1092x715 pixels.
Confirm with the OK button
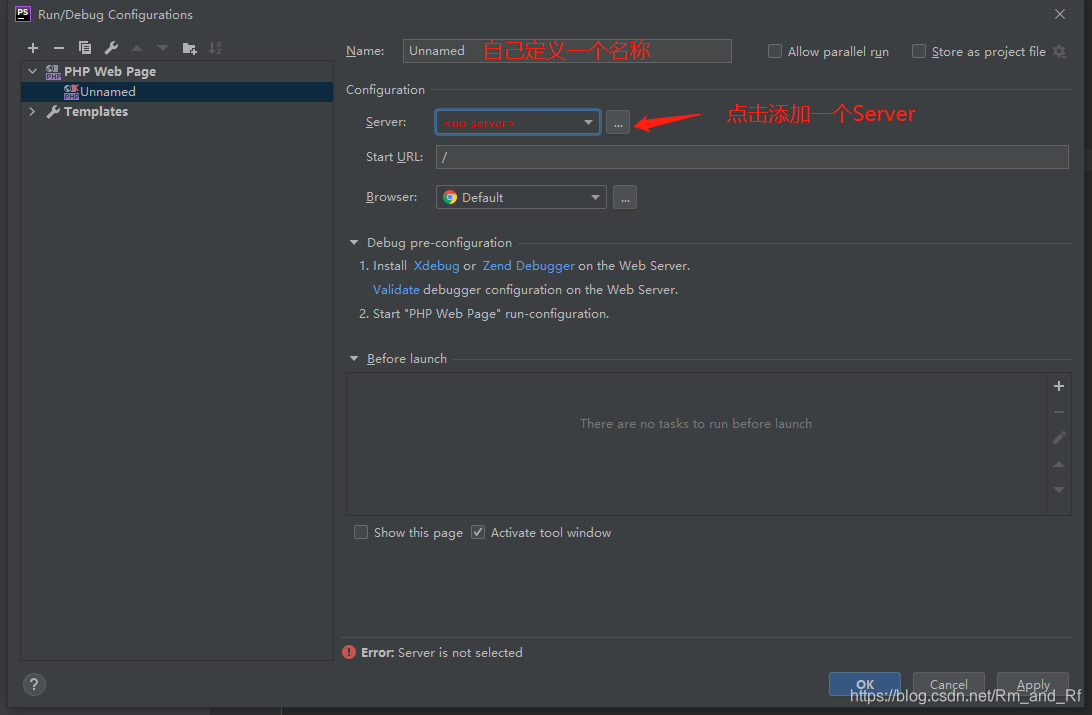tap(864, 684)
